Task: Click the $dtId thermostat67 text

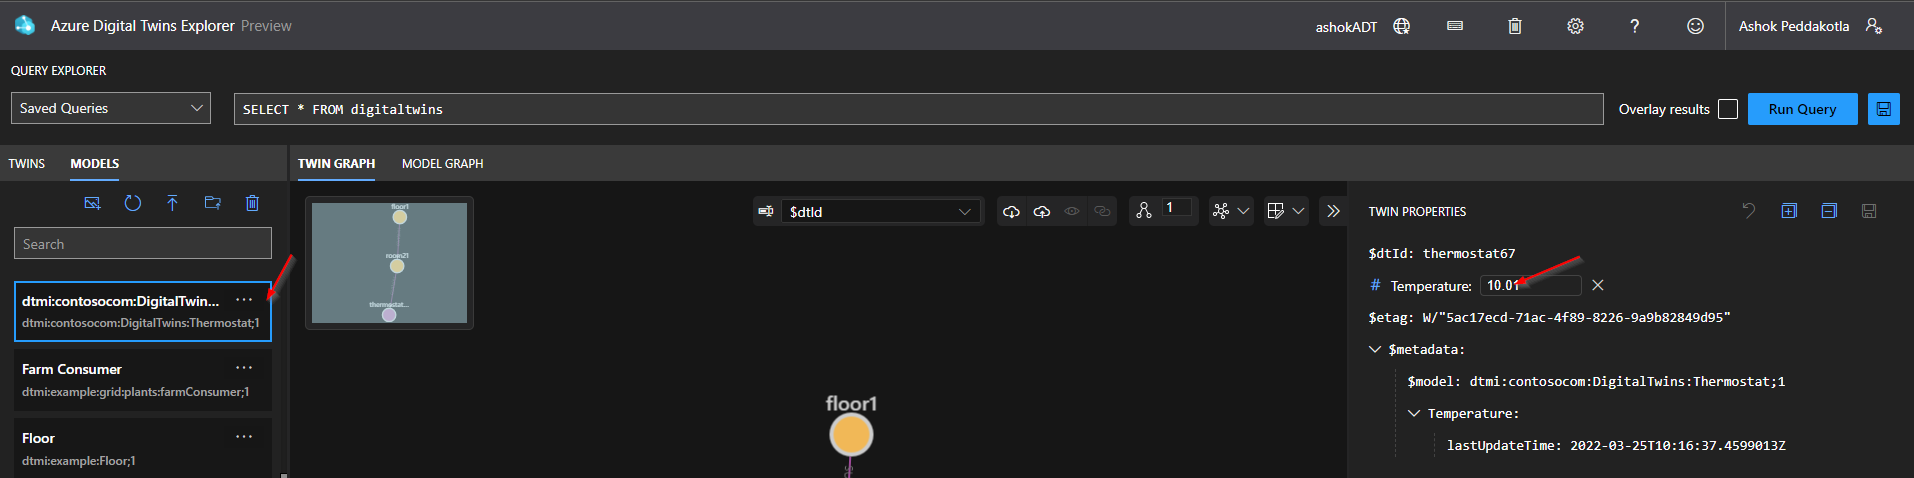Action: pyautogui.click(x=1442, y=253)
